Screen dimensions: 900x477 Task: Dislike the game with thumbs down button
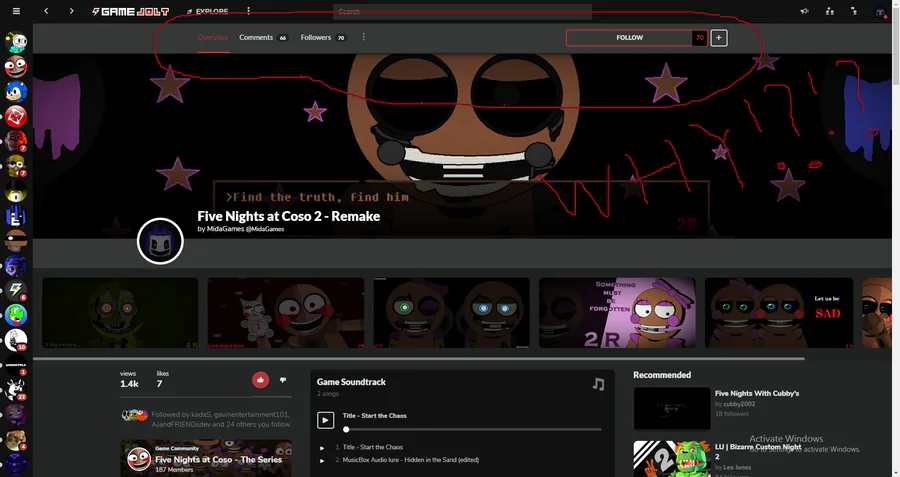(x=283, y=380)
